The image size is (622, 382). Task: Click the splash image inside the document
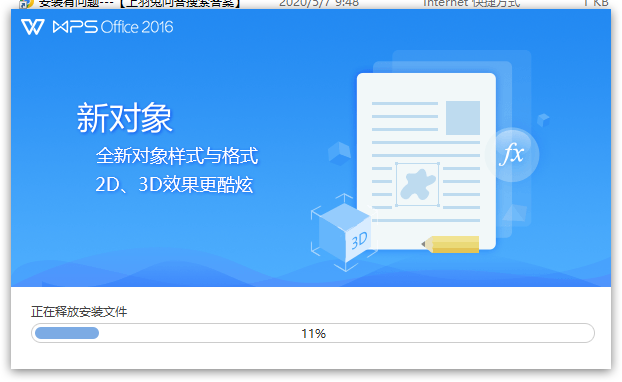pyautogui.click(x=418, y=184)
